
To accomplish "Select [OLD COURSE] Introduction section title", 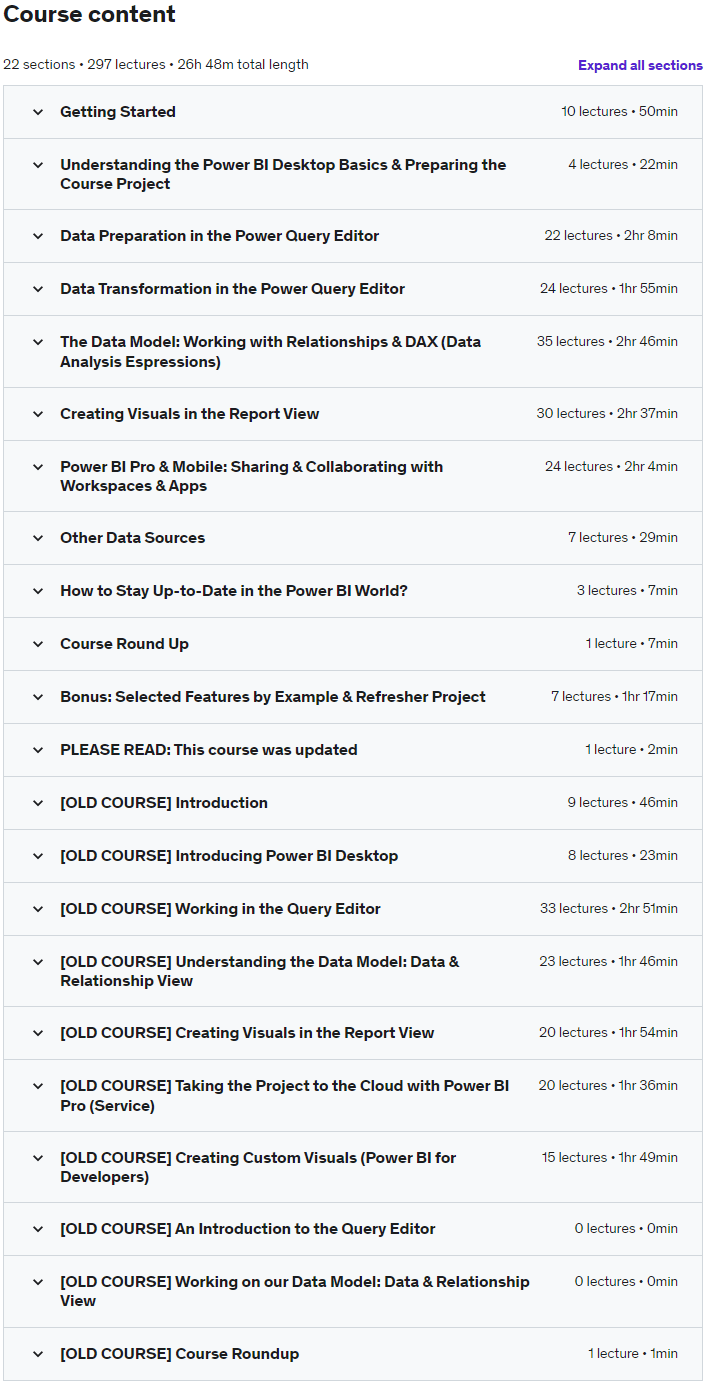I will tap(164, 803).
